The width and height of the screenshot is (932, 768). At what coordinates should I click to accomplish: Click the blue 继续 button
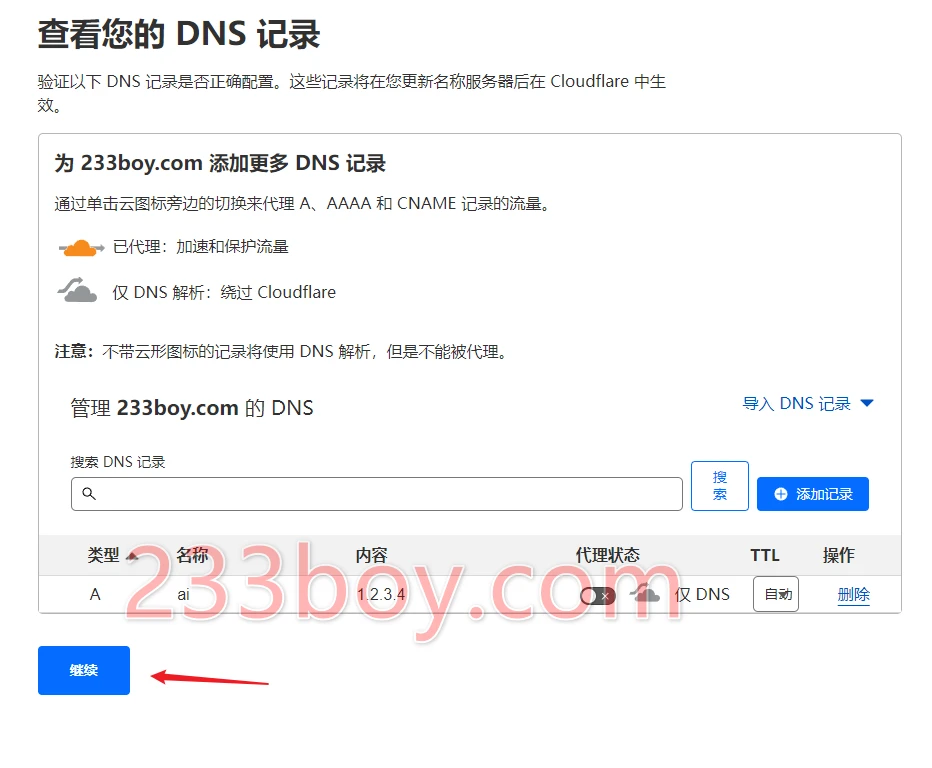click(x=84, y=671)
